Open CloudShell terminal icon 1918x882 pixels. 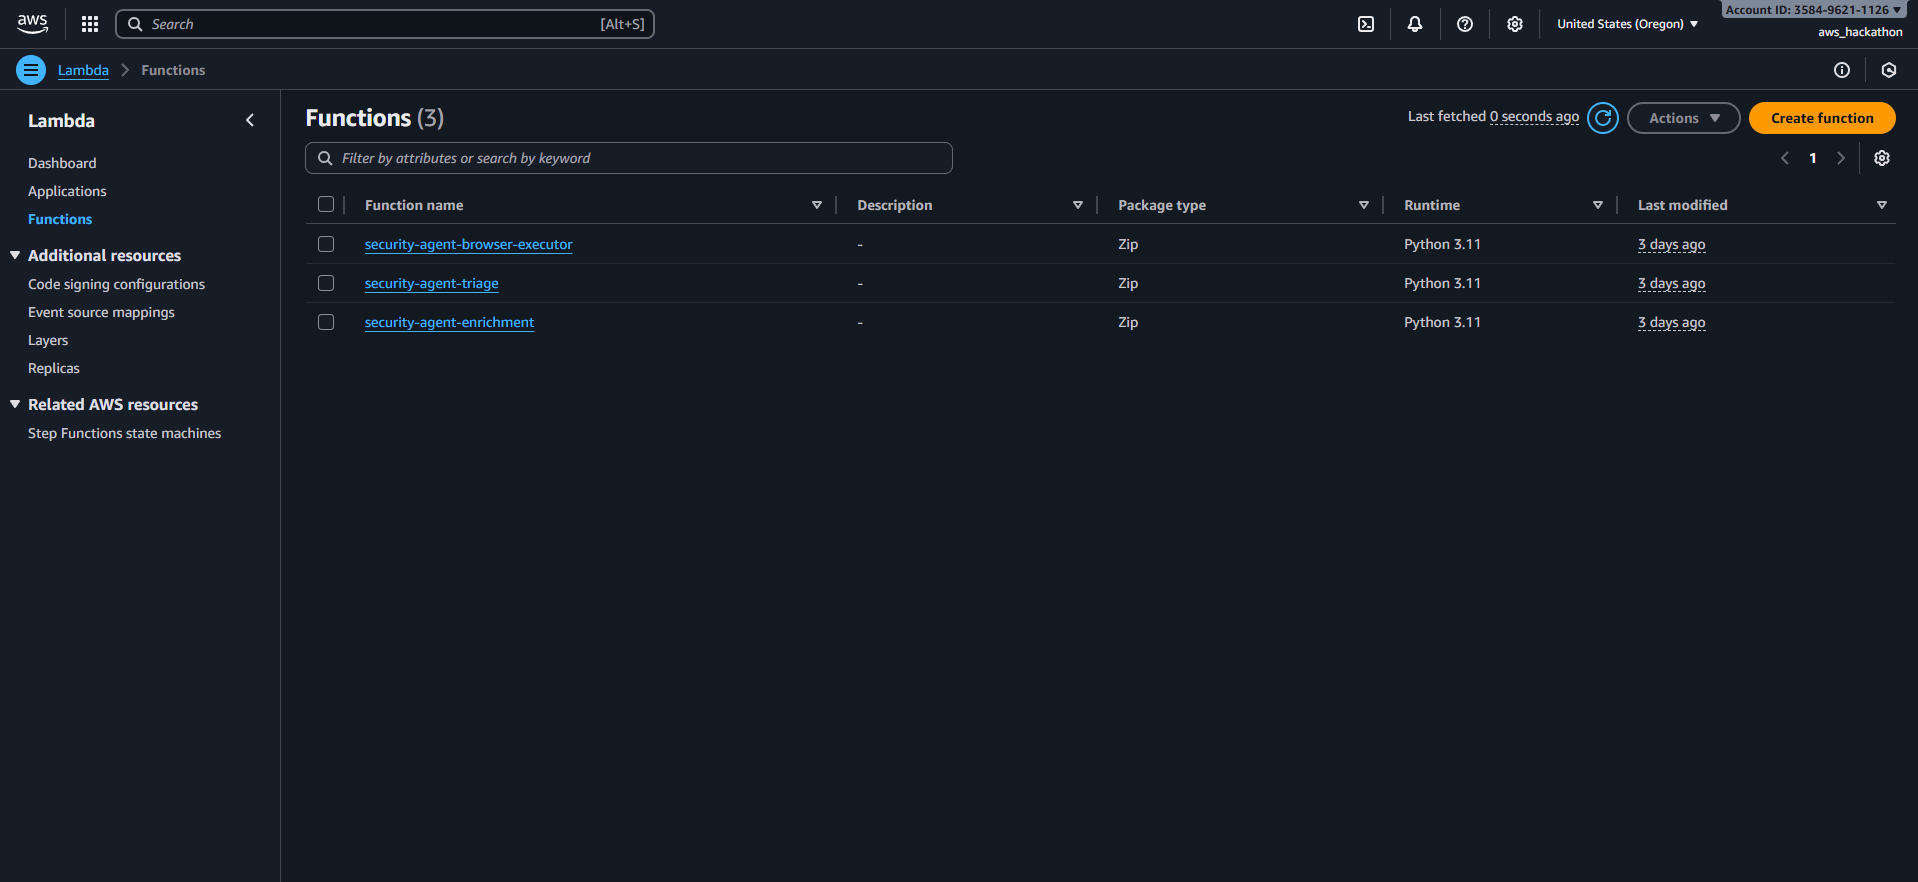(x=1366, y=24)
